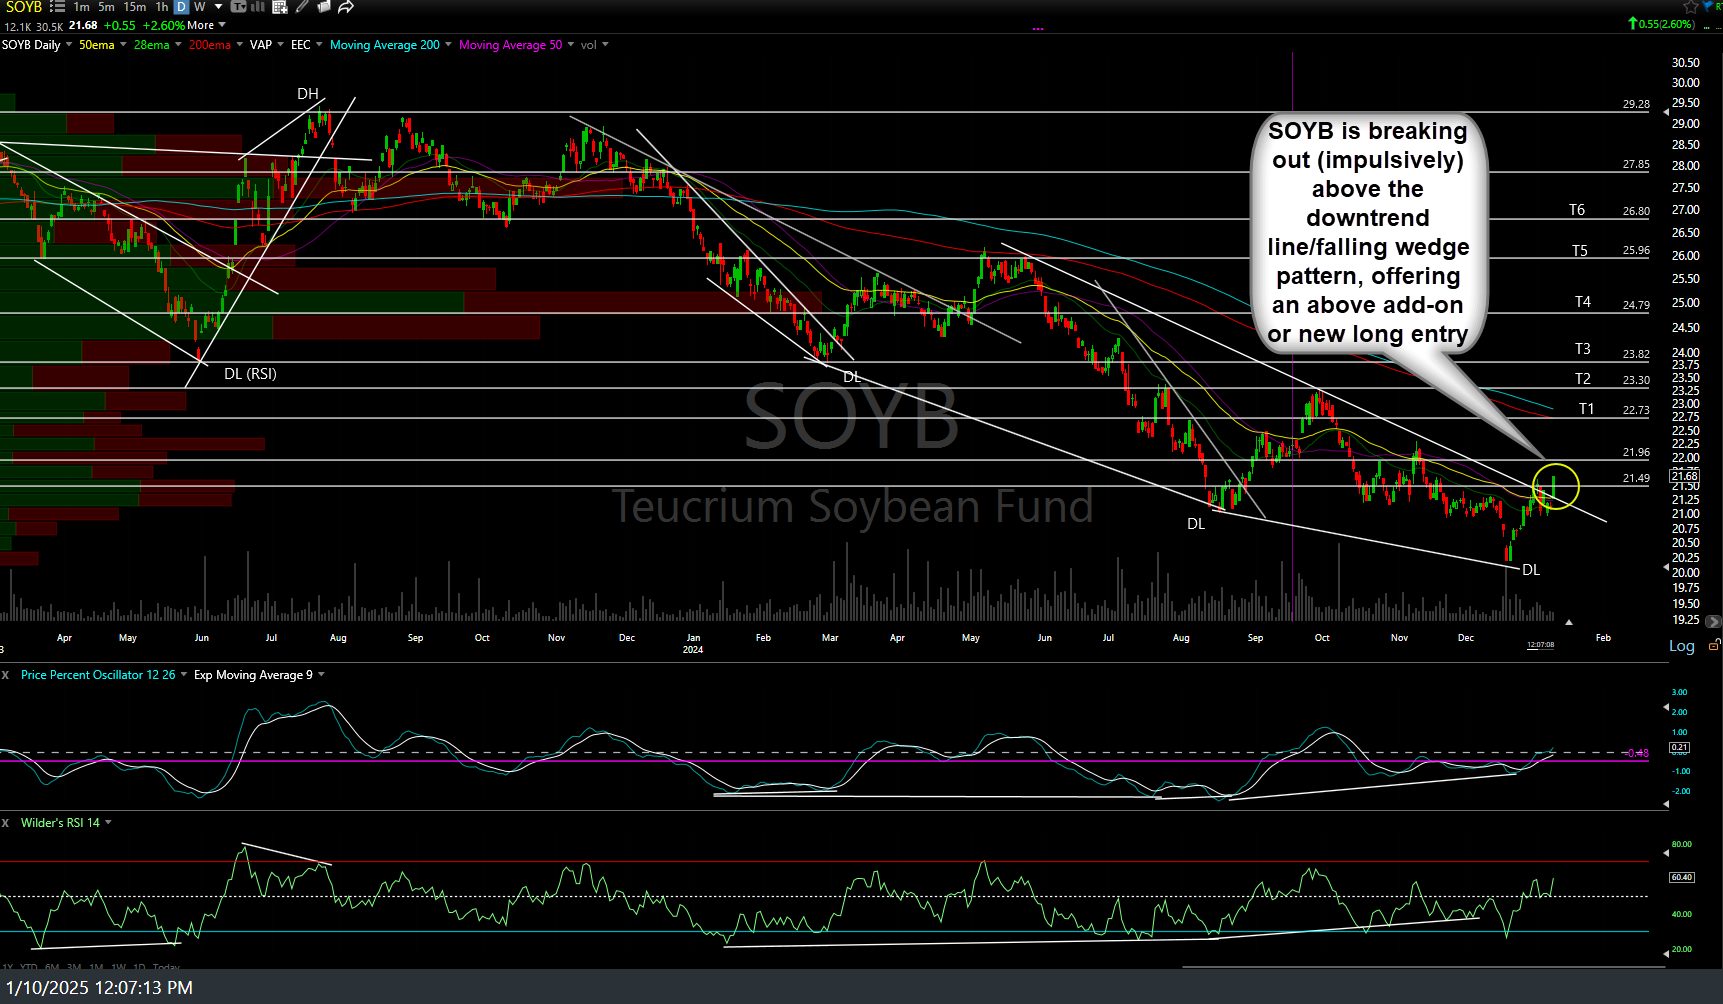Screen dimensions: 1723x1004
Task: Click the T3 target label
Action: point(1583,349)
